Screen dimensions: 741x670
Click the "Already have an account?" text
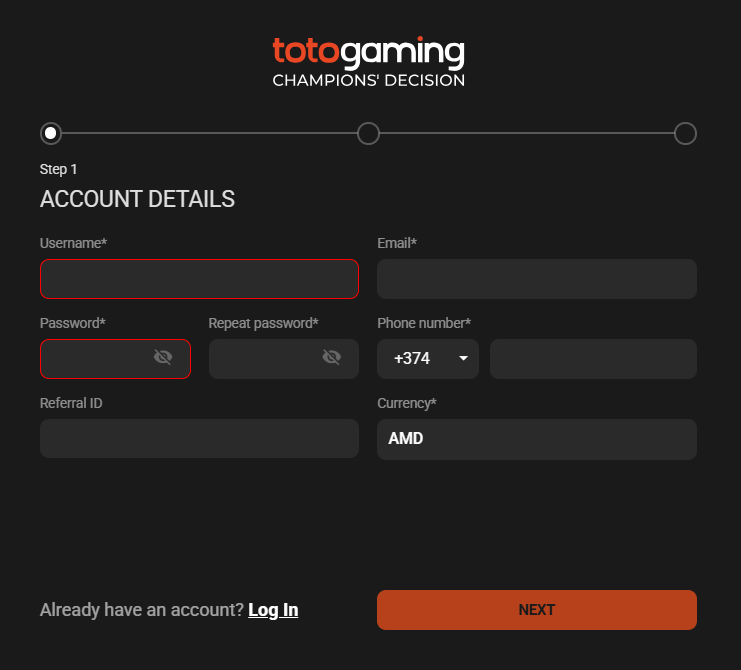[141, 610]
